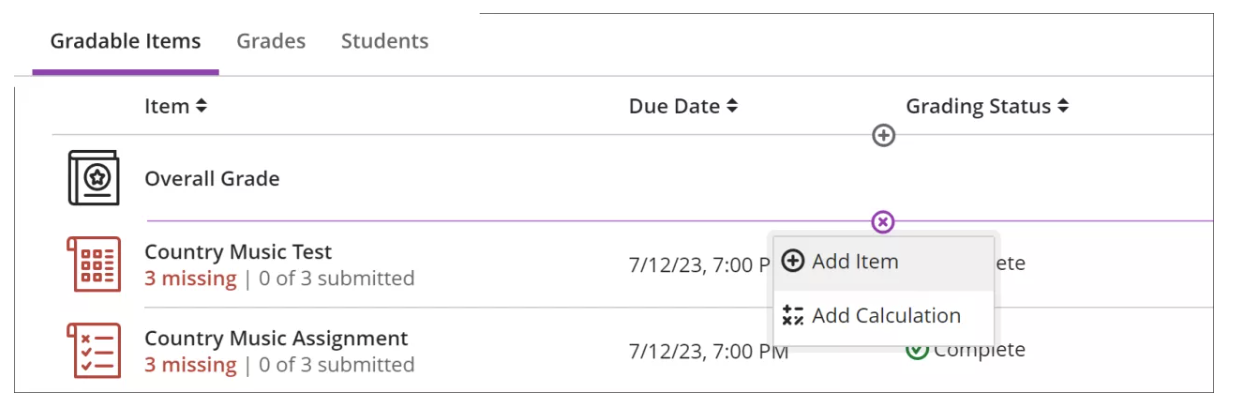Choose Add Item from the popup menu

click(x=854, y=262)
